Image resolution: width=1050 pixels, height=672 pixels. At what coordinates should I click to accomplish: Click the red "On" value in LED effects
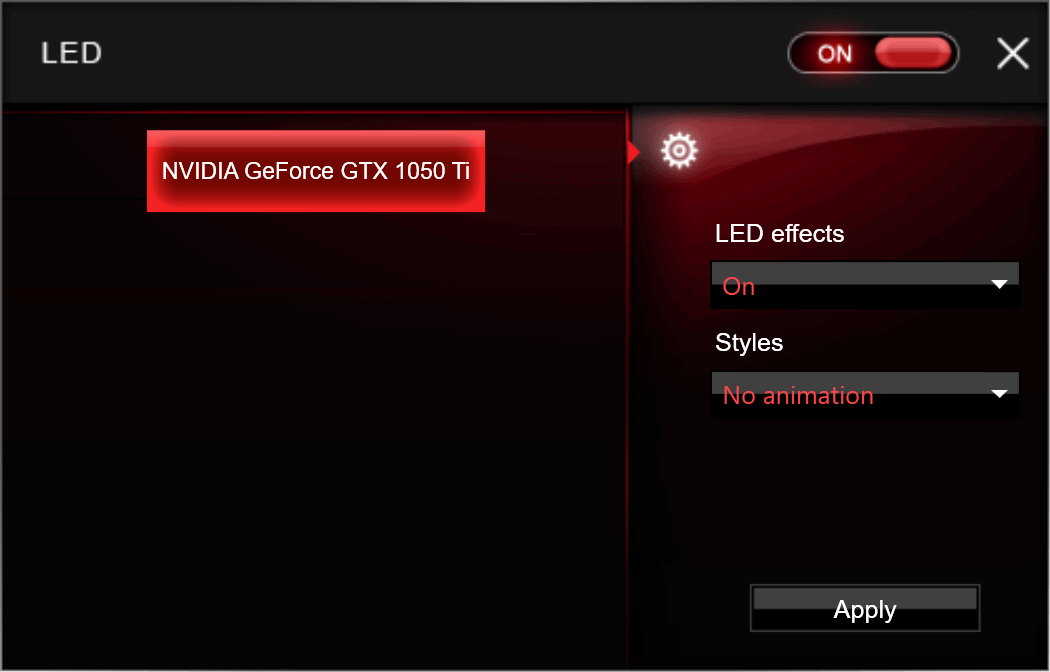739,286
